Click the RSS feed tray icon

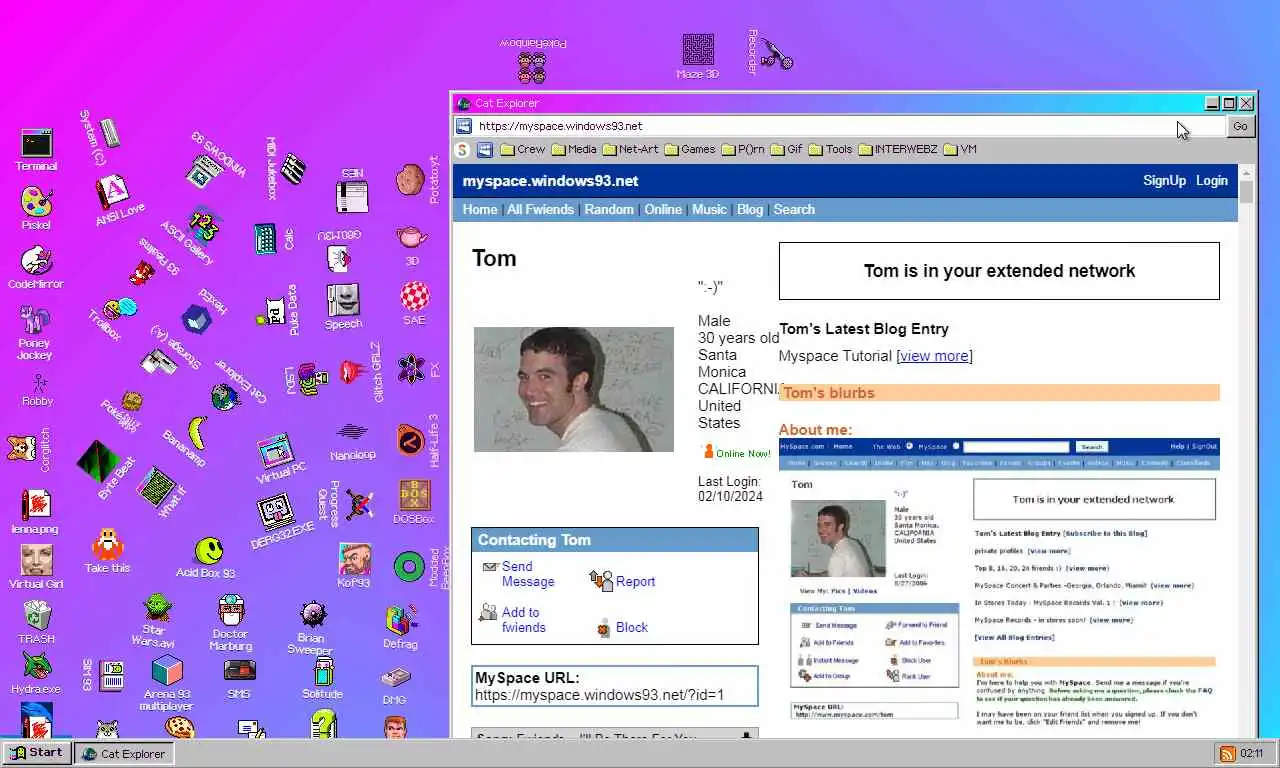point(1226,753)
